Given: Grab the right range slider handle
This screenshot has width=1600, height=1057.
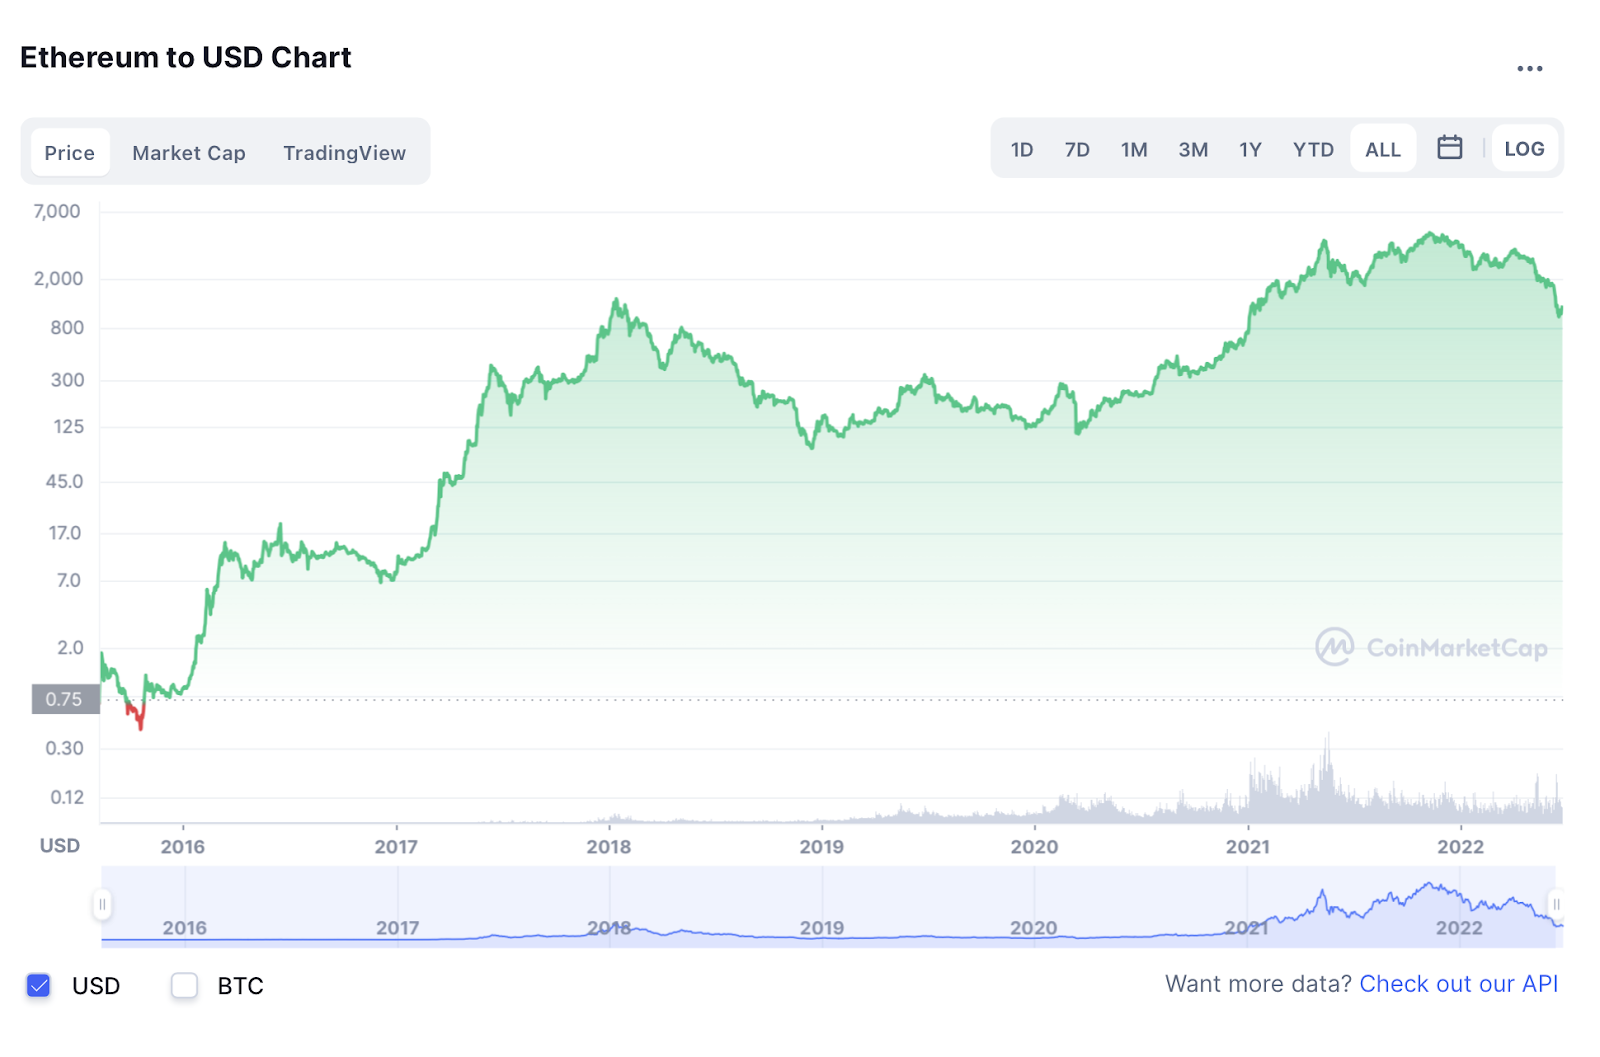Looking at the screenshot, I should point(1555,905).
